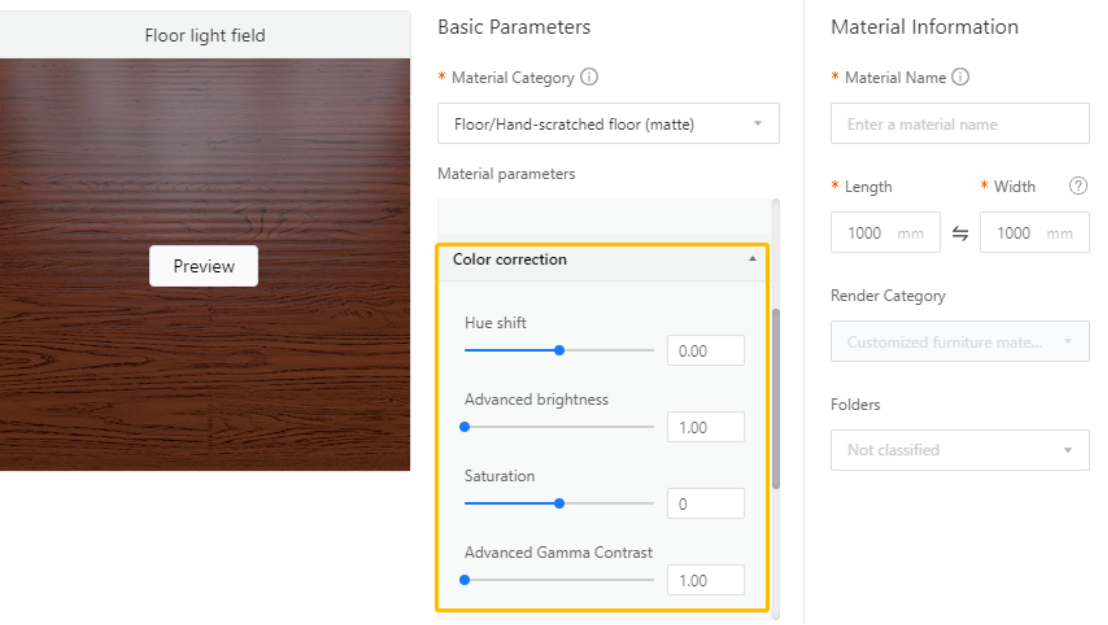Open the Material Category dropdown
Image resolution: width=1108 pixels, height=625 pixels.
tap(608, 124)
